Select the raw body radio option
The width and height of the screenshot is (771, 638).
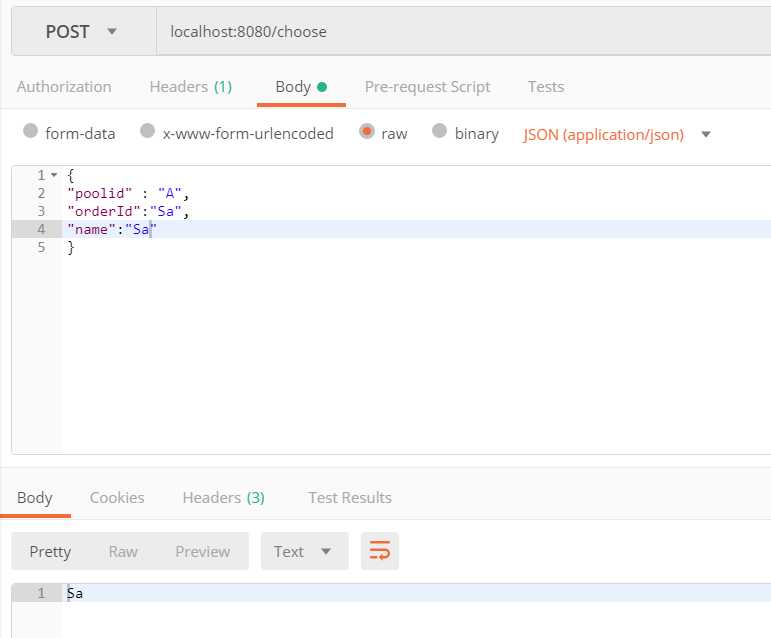tap(367, 132)
